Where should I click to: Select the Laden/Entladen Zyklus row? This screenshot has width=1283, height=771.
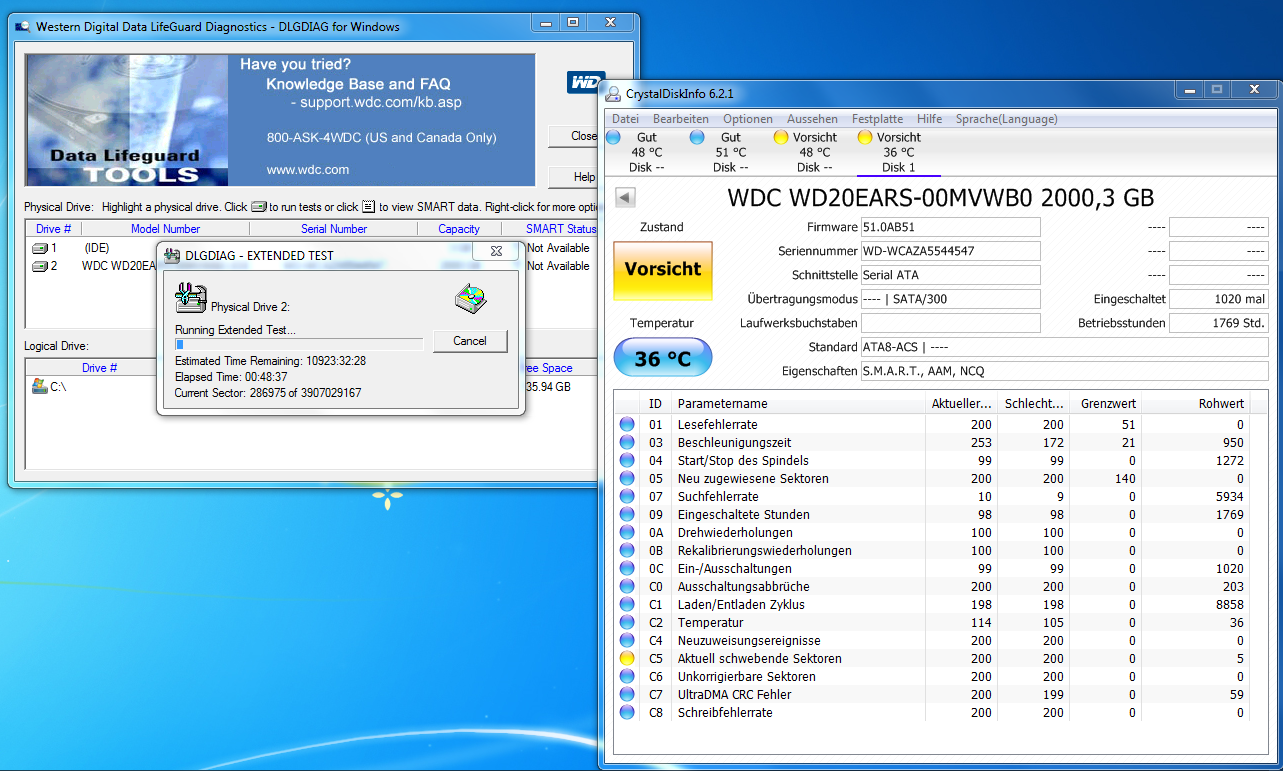[932, 605]
